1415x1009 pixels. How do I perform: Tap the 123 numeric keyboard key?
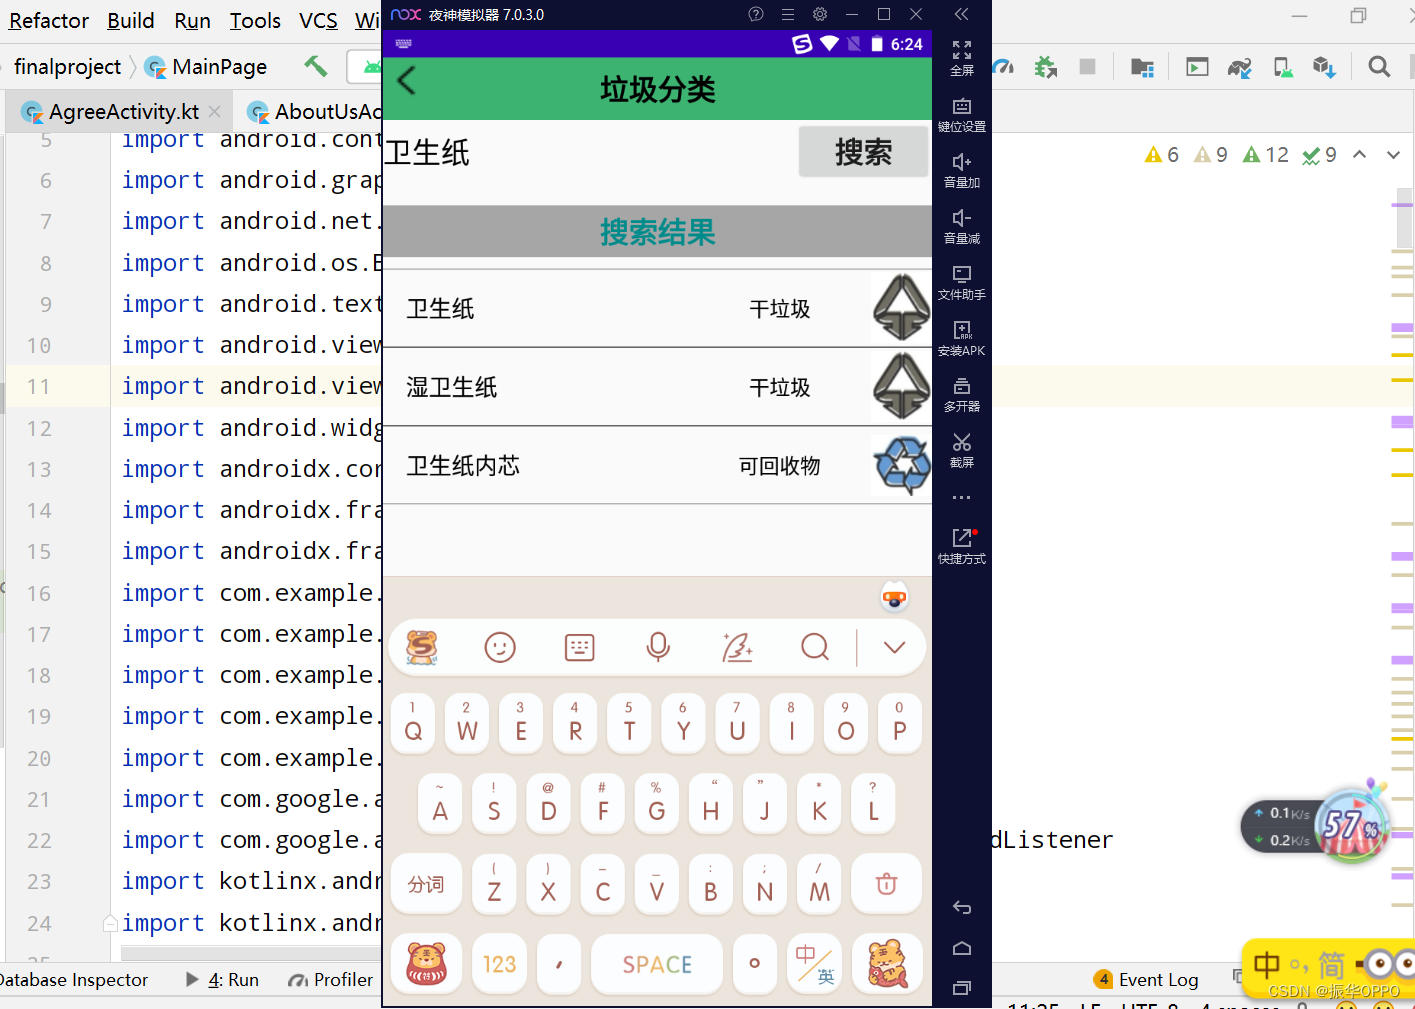coord(499,964)
